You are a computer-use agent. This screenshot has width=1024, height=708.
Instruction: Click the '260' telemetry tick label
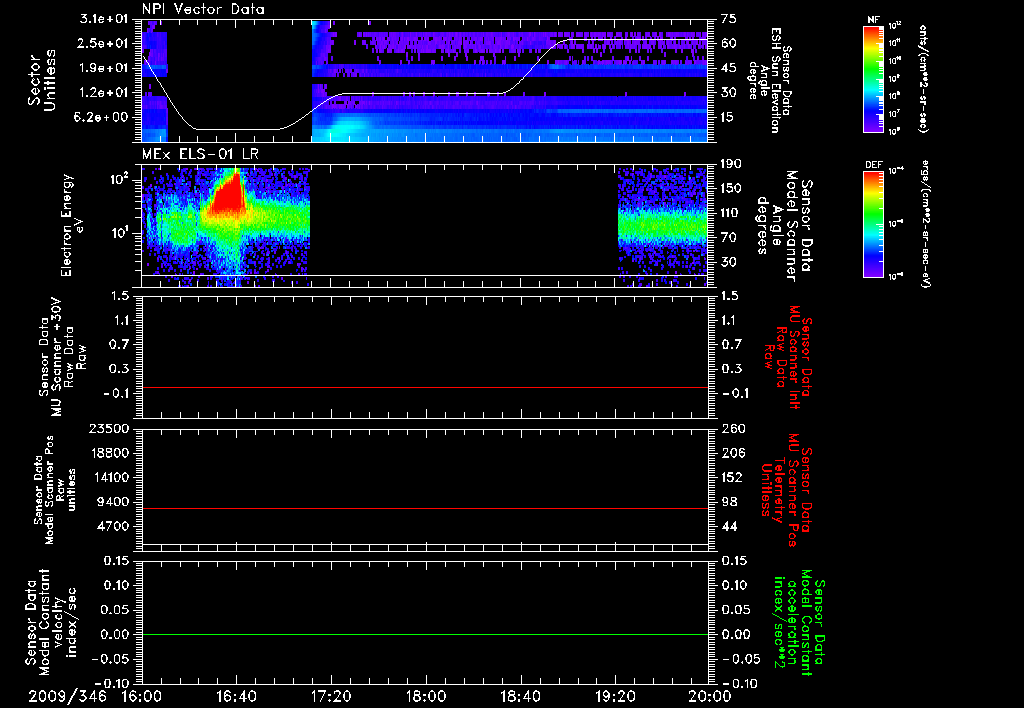click(x=732, y=428)
